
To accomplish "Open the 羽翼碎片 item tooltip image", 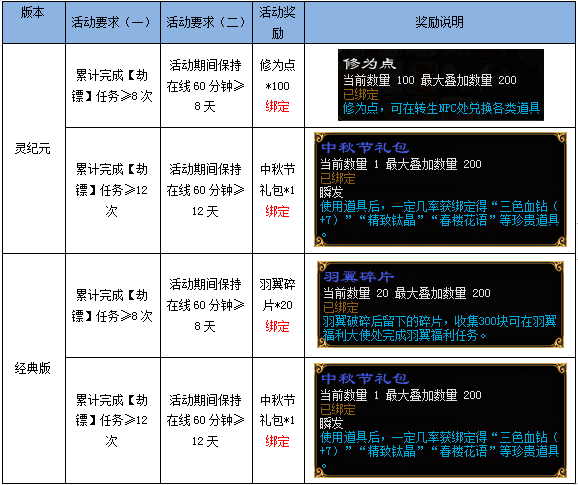I will [x=441, y=304].
